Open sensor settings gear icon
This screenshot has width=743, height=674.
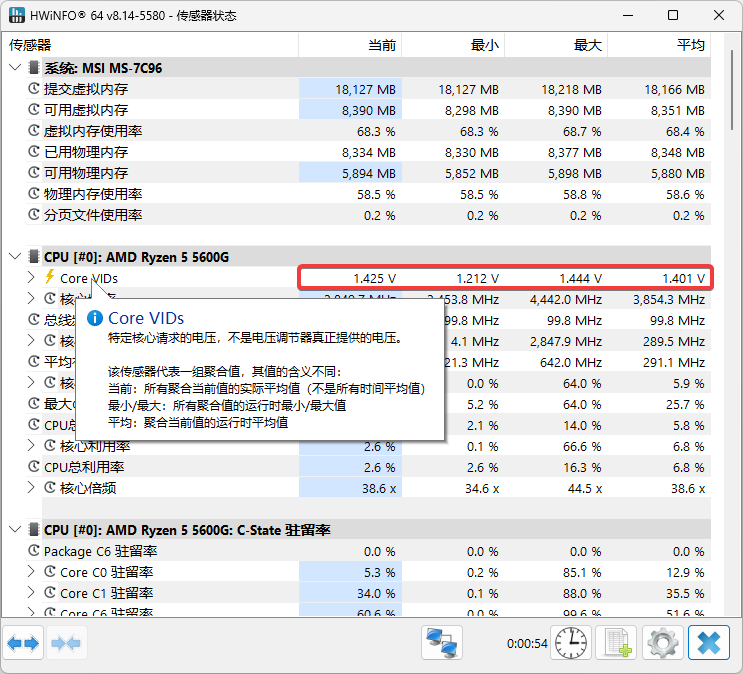(662, 643)
